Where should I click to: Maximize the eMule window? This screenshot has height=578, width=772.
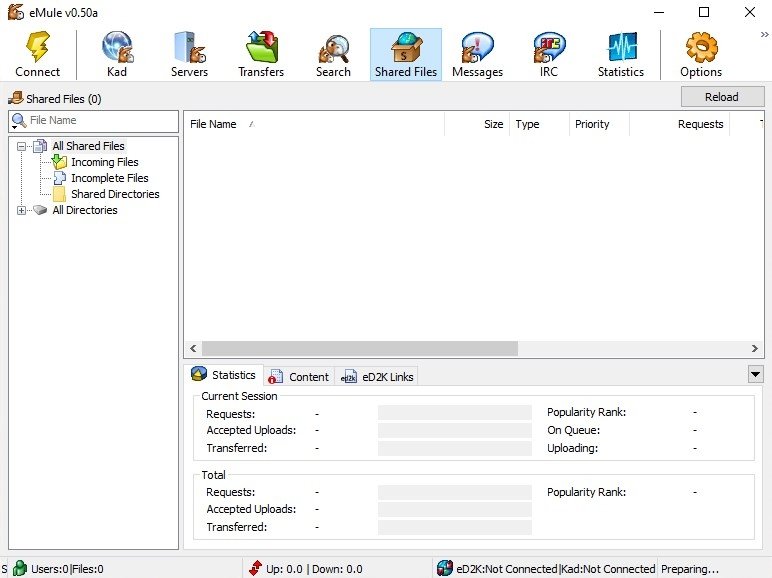(704, 12)
